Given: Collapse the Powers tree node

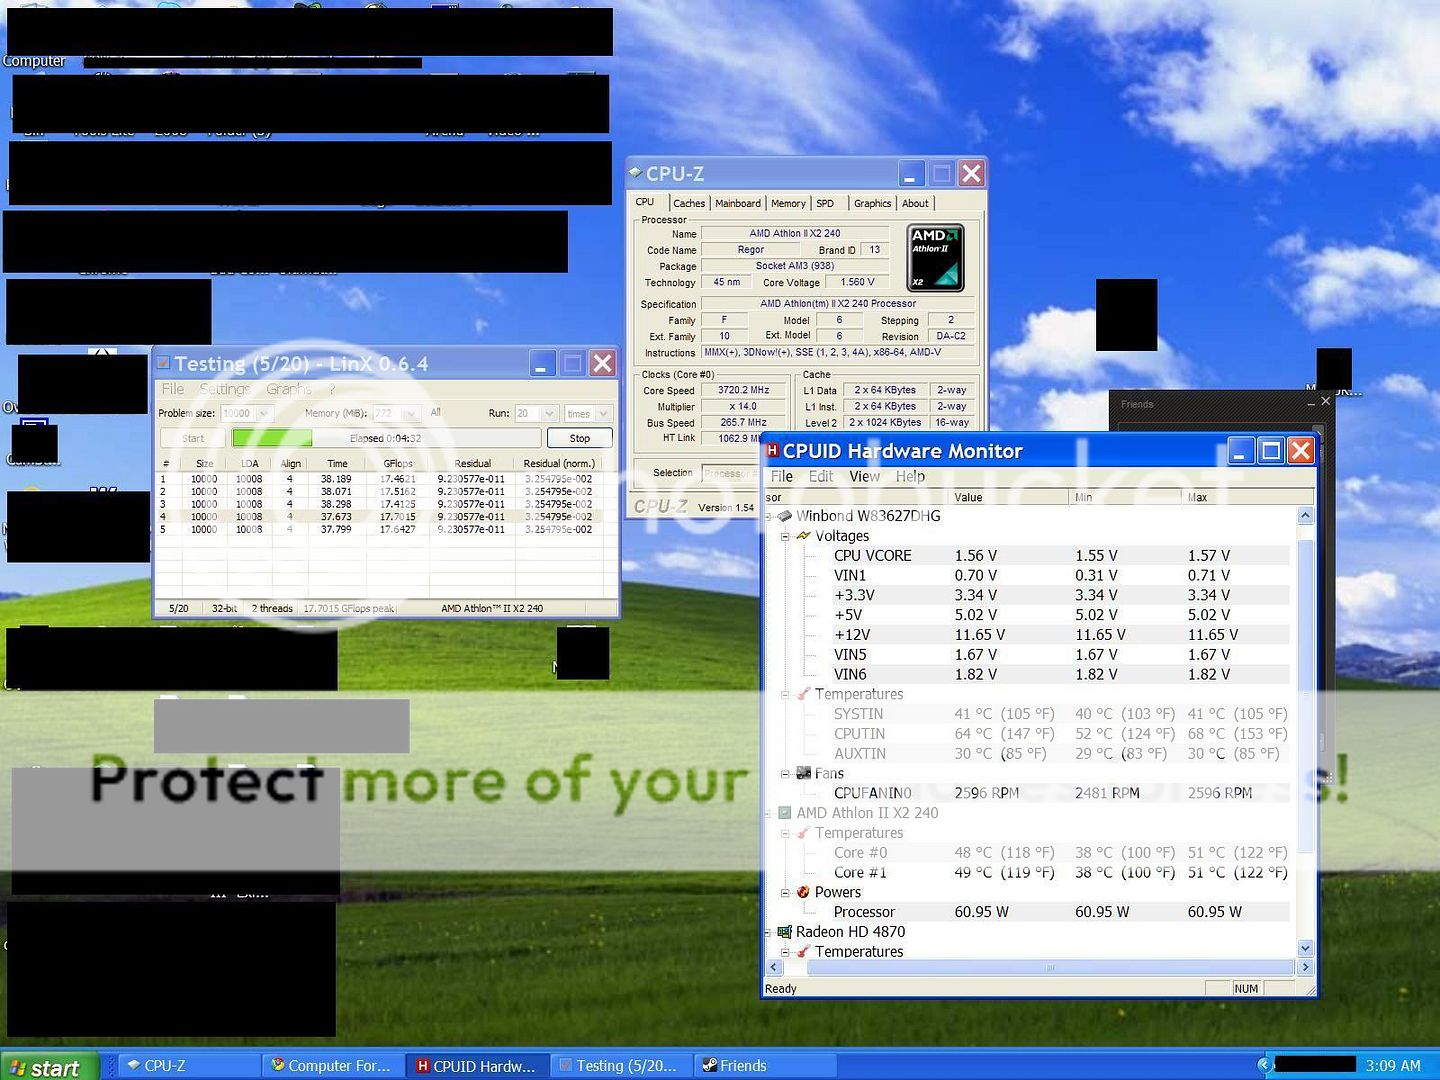Looking at the screenshot, I should tap(786, 892).
